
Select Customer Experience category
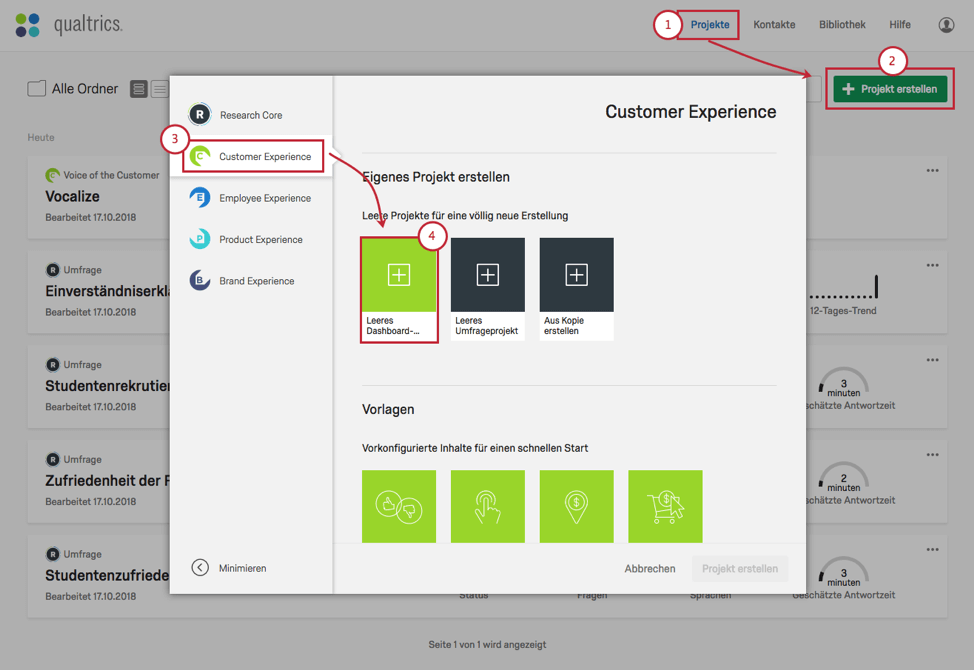(253, 156)
